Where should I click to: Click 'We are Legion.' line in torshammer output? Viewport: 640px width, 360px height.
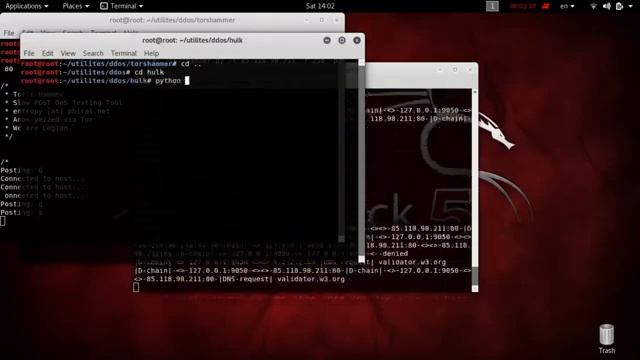coord(42,128)
